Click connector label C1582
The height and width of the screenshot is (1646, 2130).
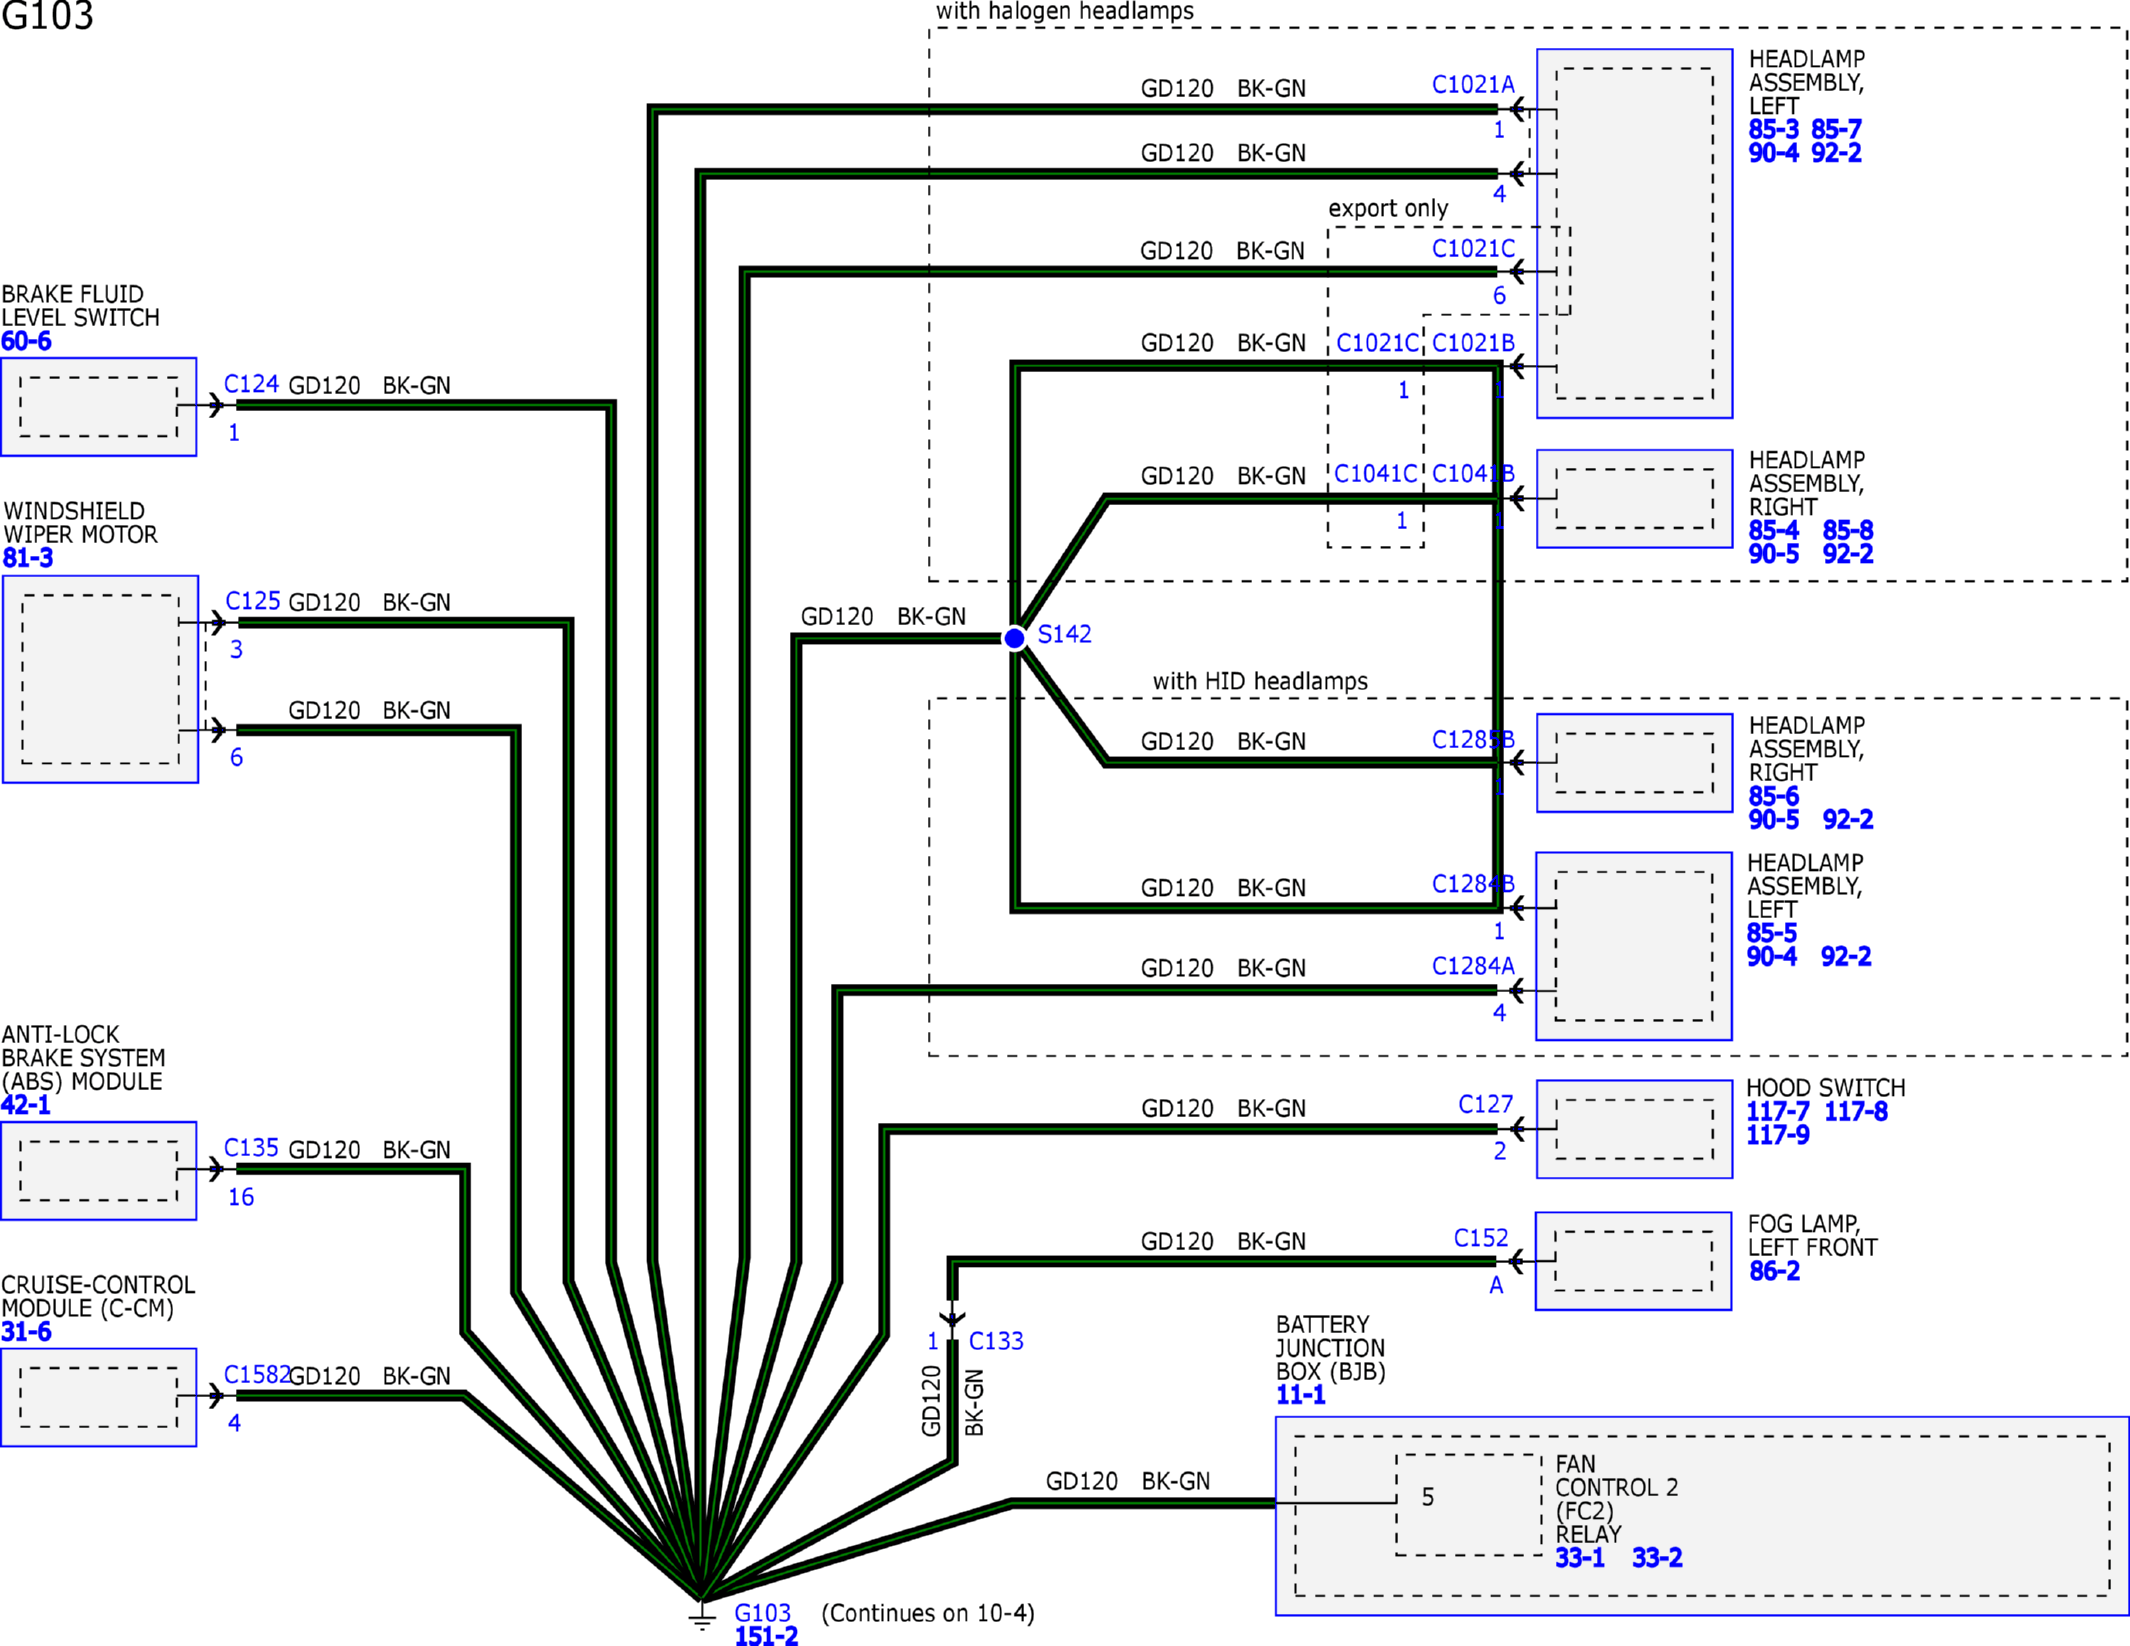(x=257, y=1375)
